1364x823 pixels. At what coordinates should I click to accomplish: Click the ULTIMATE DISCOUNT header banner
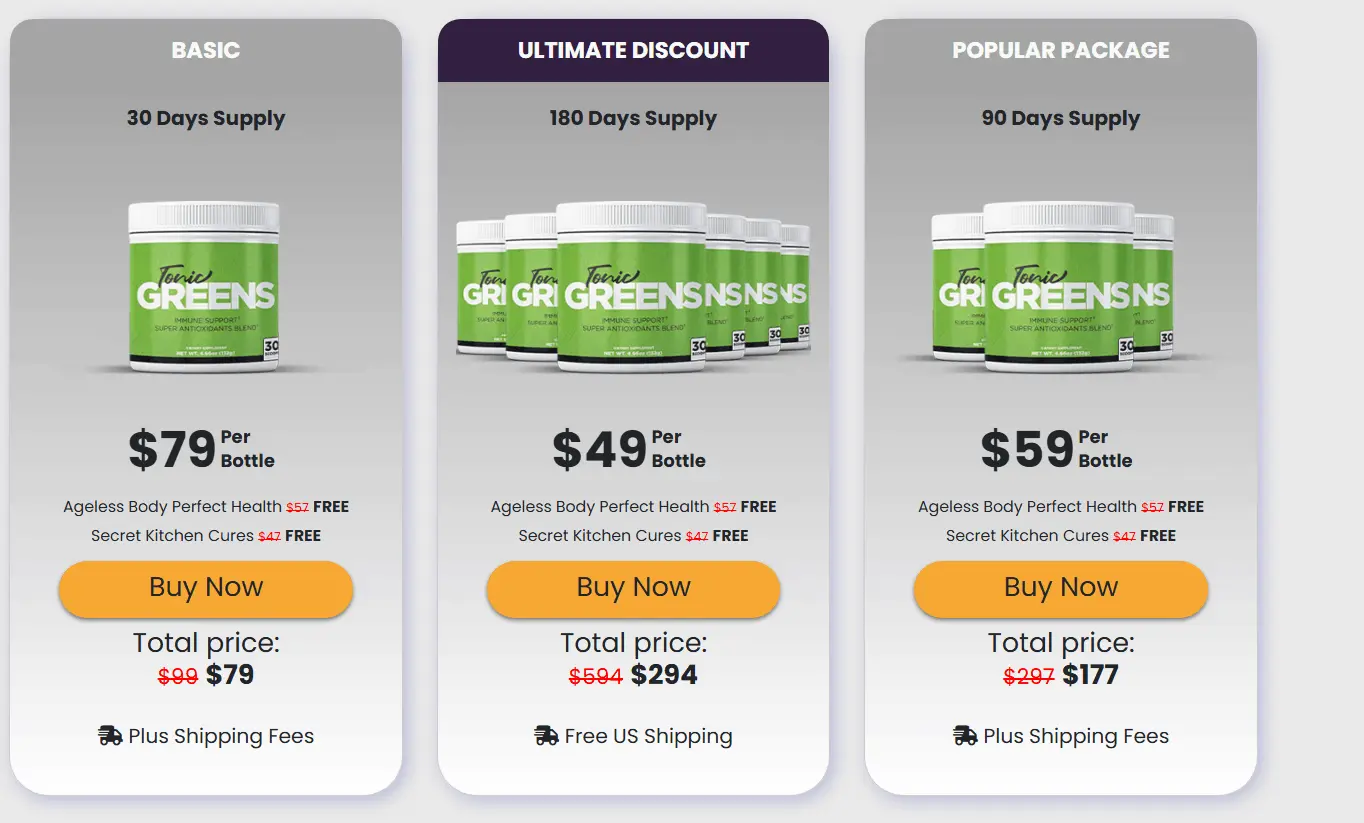coord(632,50)
